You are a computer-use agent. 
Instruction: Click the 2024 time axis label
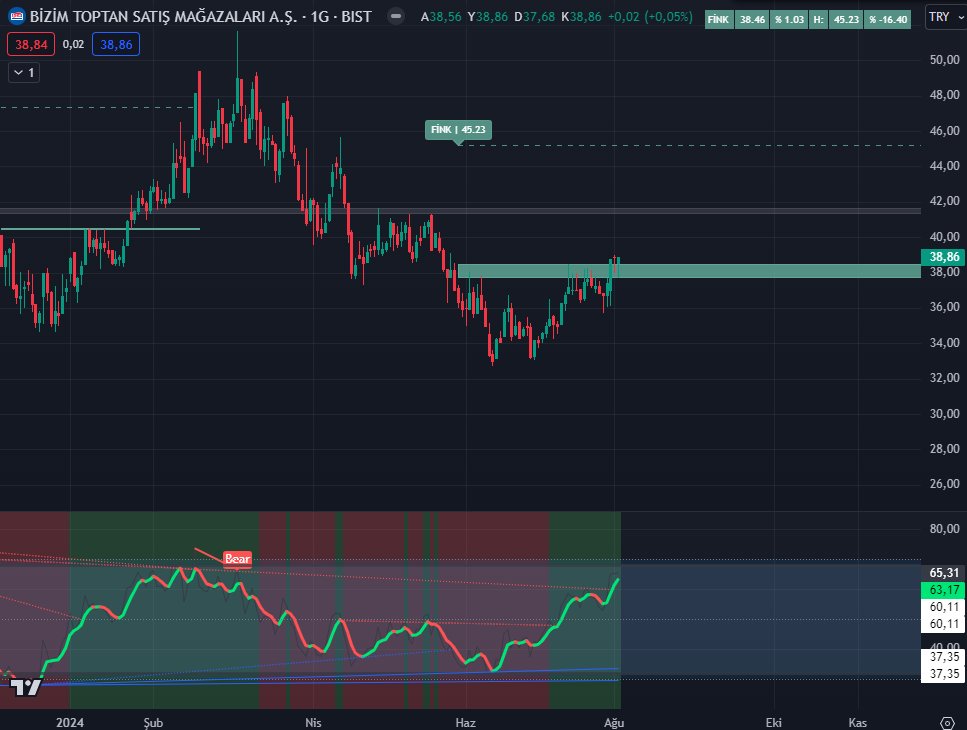point(70,723)
